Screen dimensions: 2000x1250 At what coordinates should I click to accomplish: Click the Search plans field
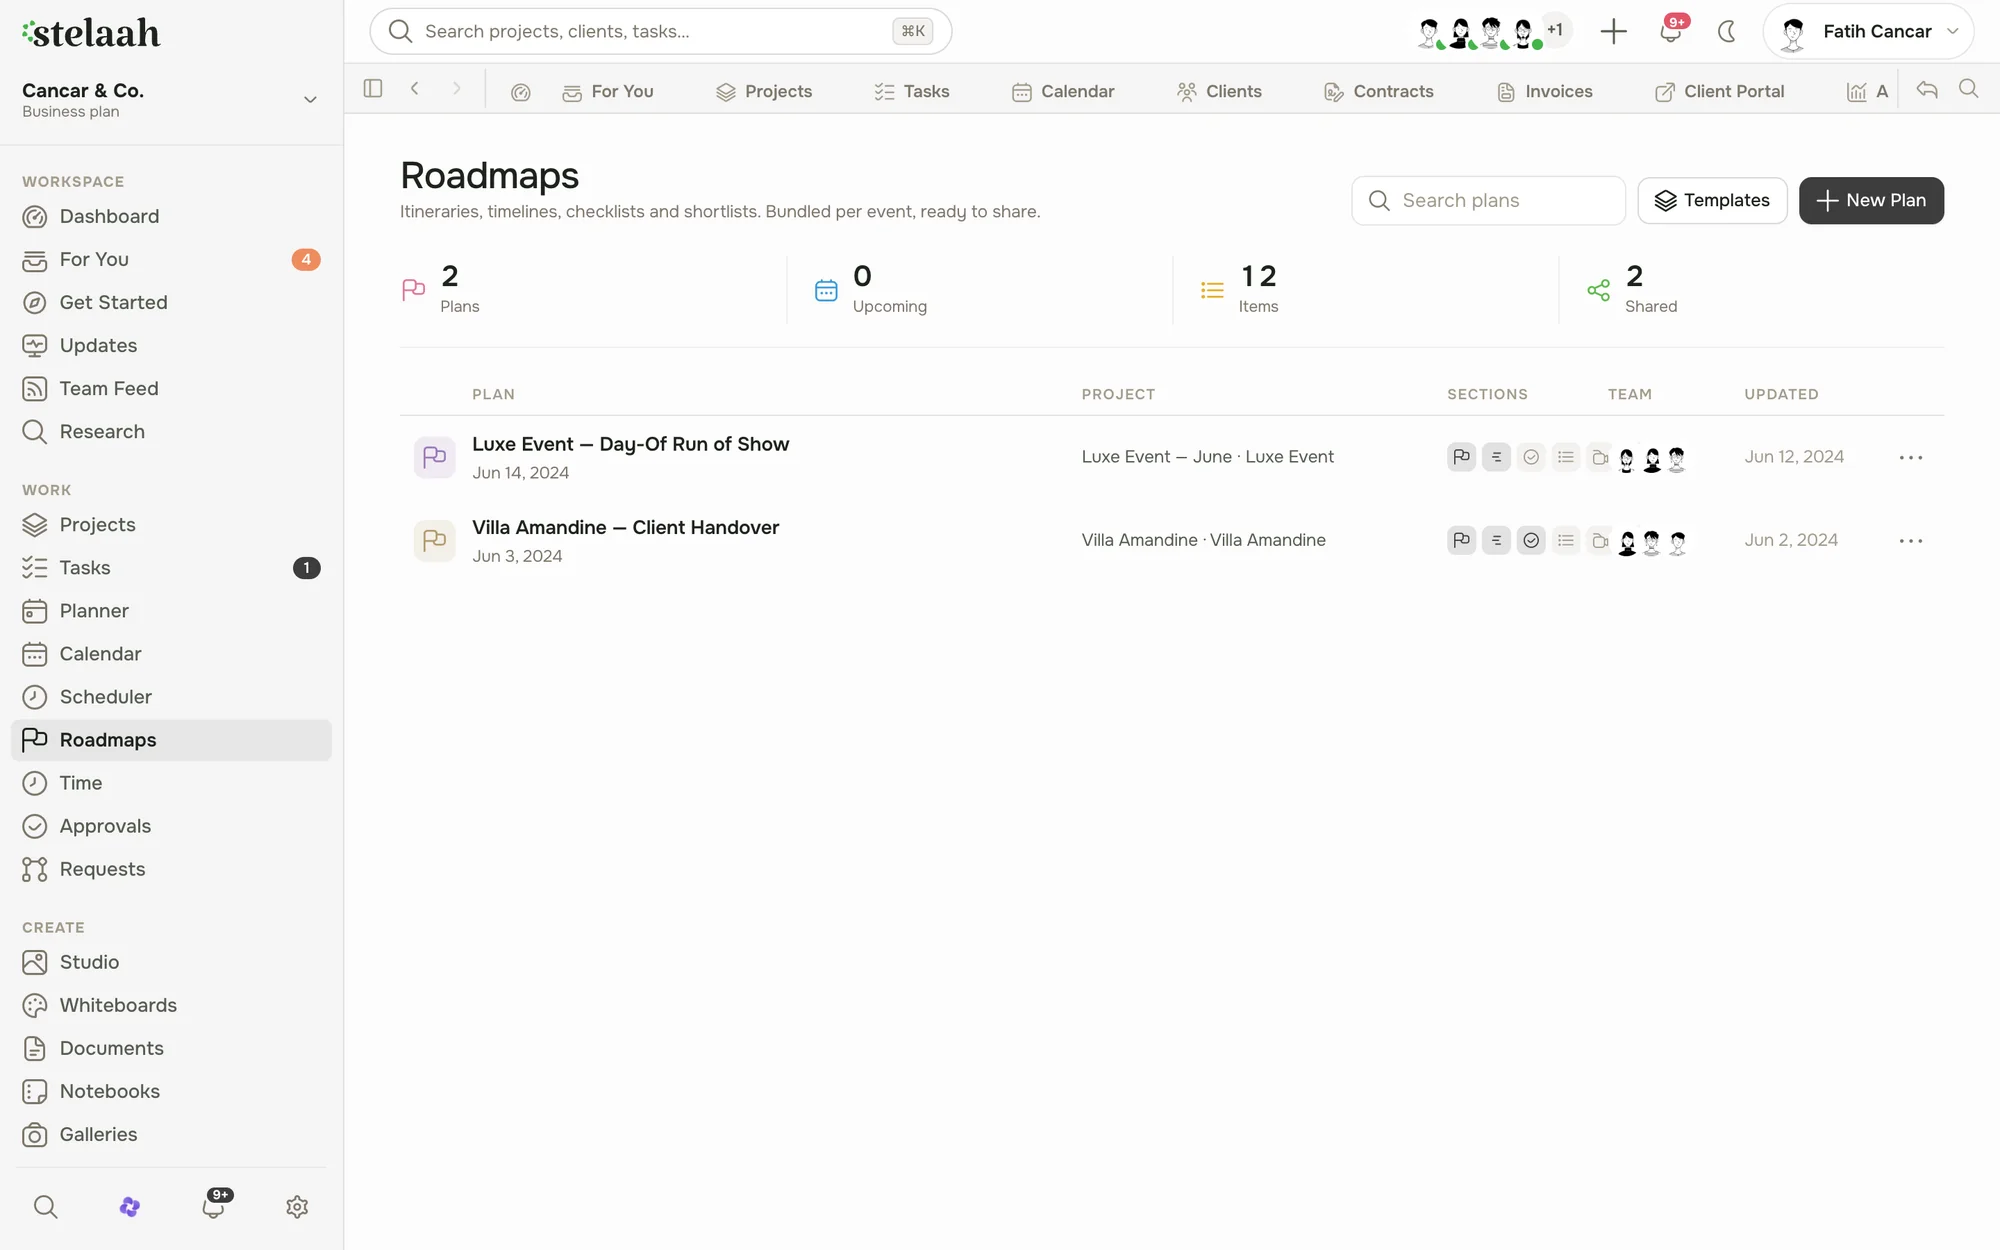coord(1488,200)
